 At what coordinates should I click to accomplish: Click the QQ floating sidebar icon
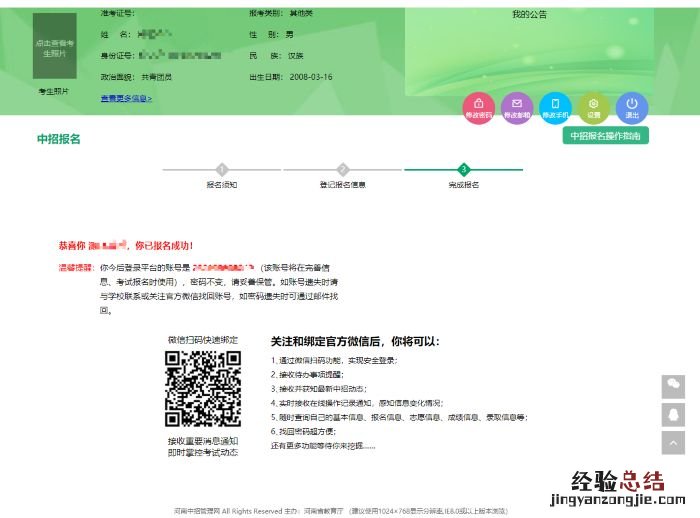(x=674, y=414)
